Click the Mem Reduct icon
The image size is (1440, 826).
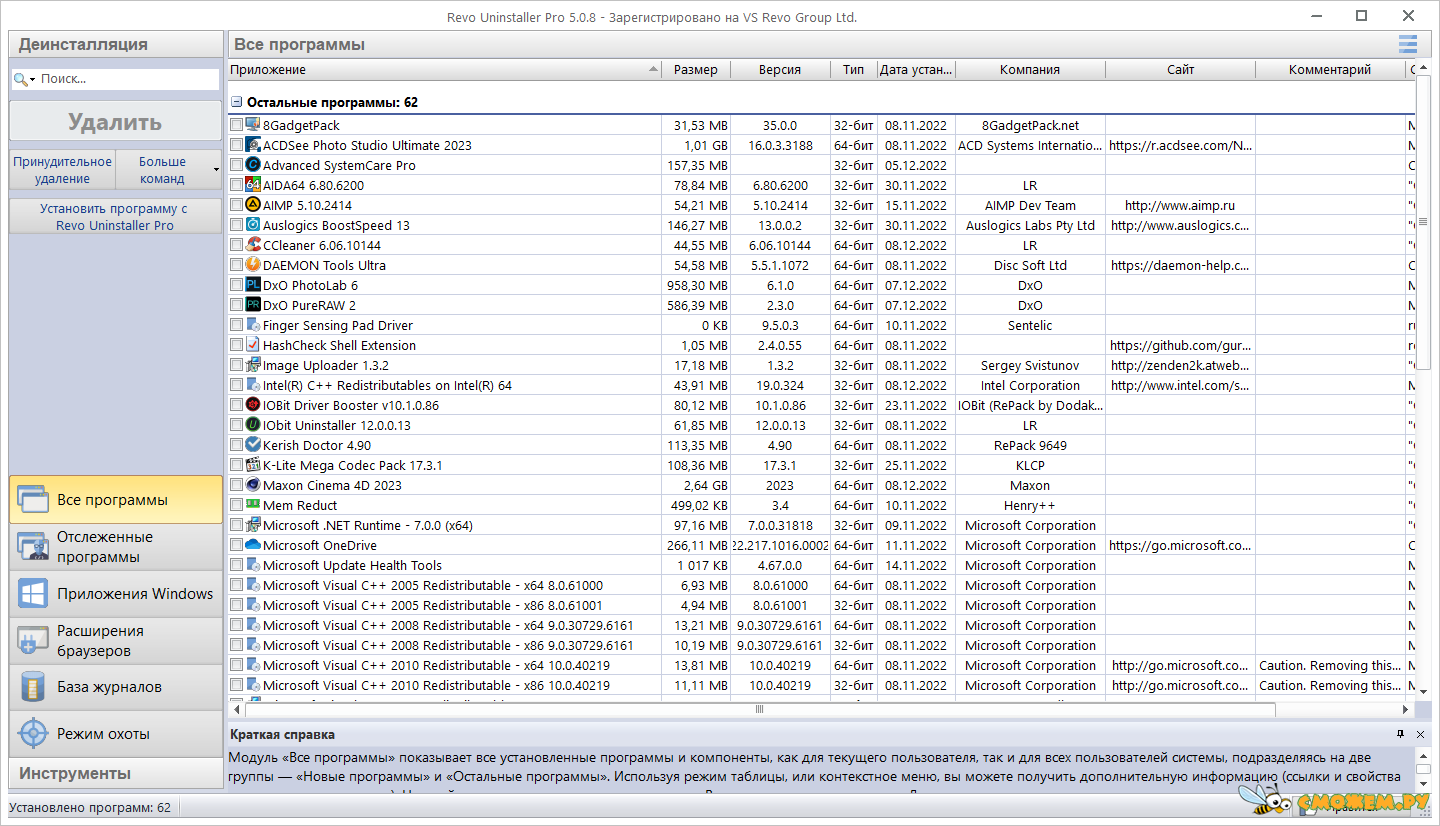click(253, 505)
